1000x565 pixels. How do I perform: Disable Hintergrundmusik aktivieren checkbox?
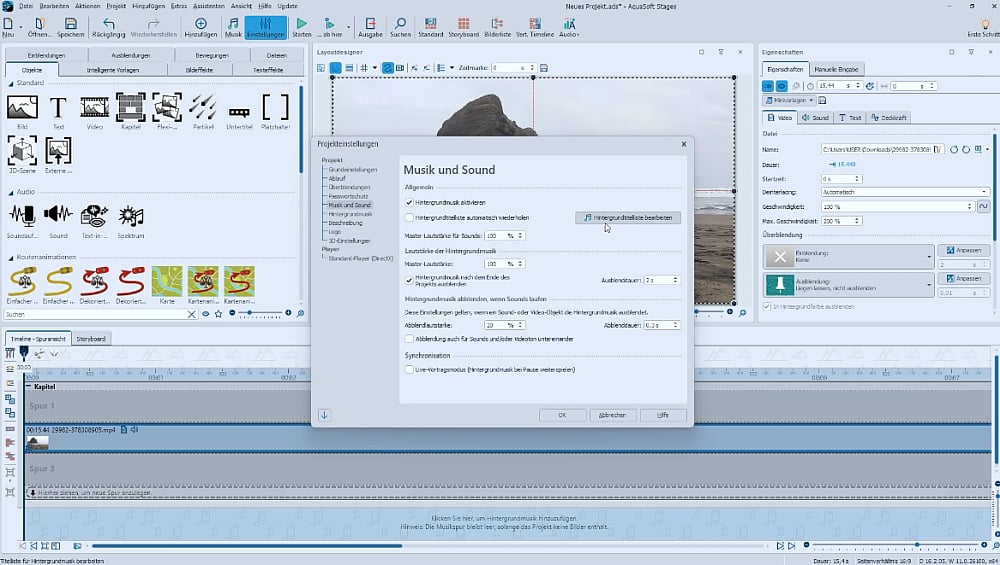point(409,202)
